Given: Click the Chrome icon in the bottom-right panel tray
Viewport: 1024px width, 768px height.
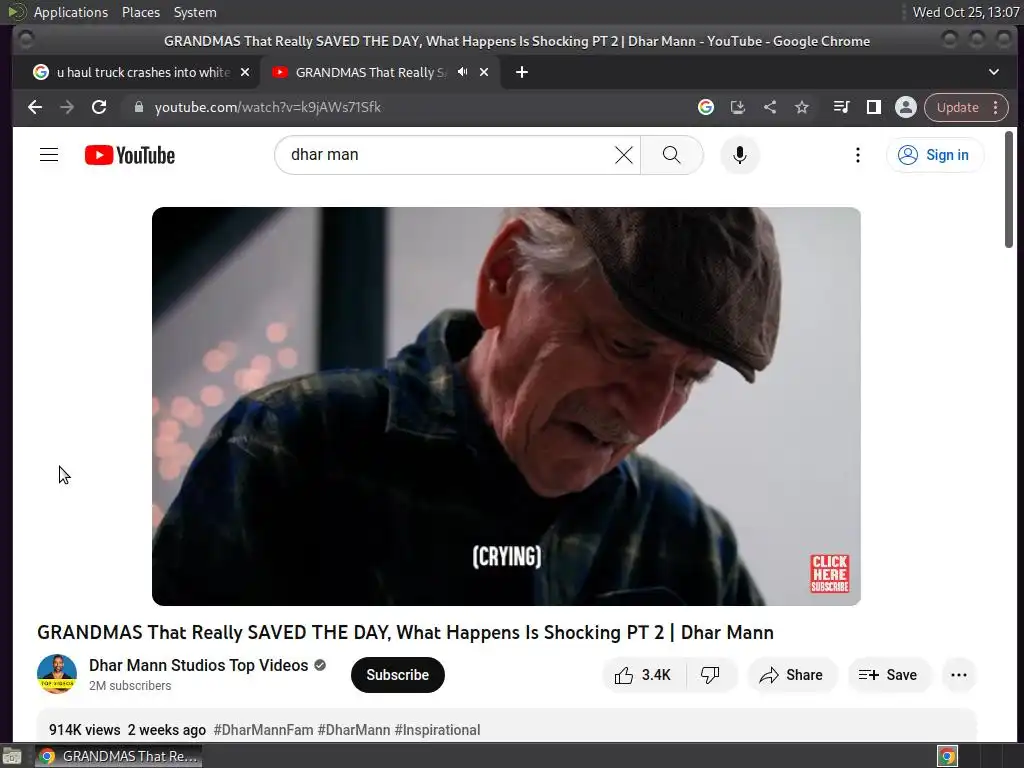Looking at the screenshot, I should 947,756.
